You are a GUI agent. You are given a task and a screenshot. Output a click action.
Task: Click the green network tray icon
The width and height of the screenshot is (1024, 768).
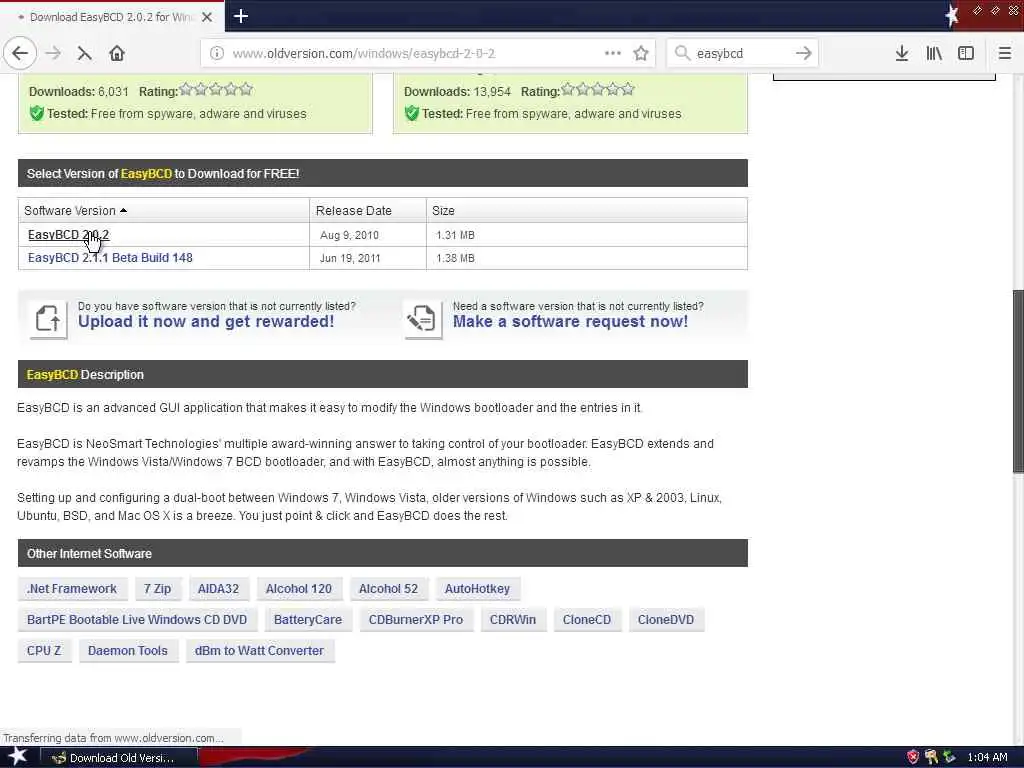[949, 757]
